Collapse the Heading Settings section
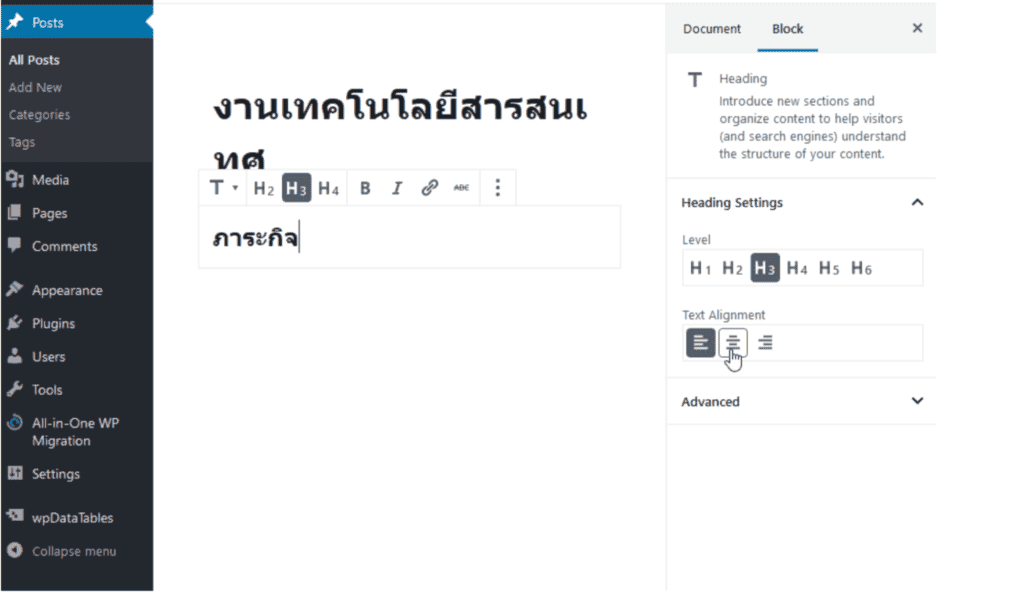This screenshot has width=1024, height=594. tap(917, 202)
